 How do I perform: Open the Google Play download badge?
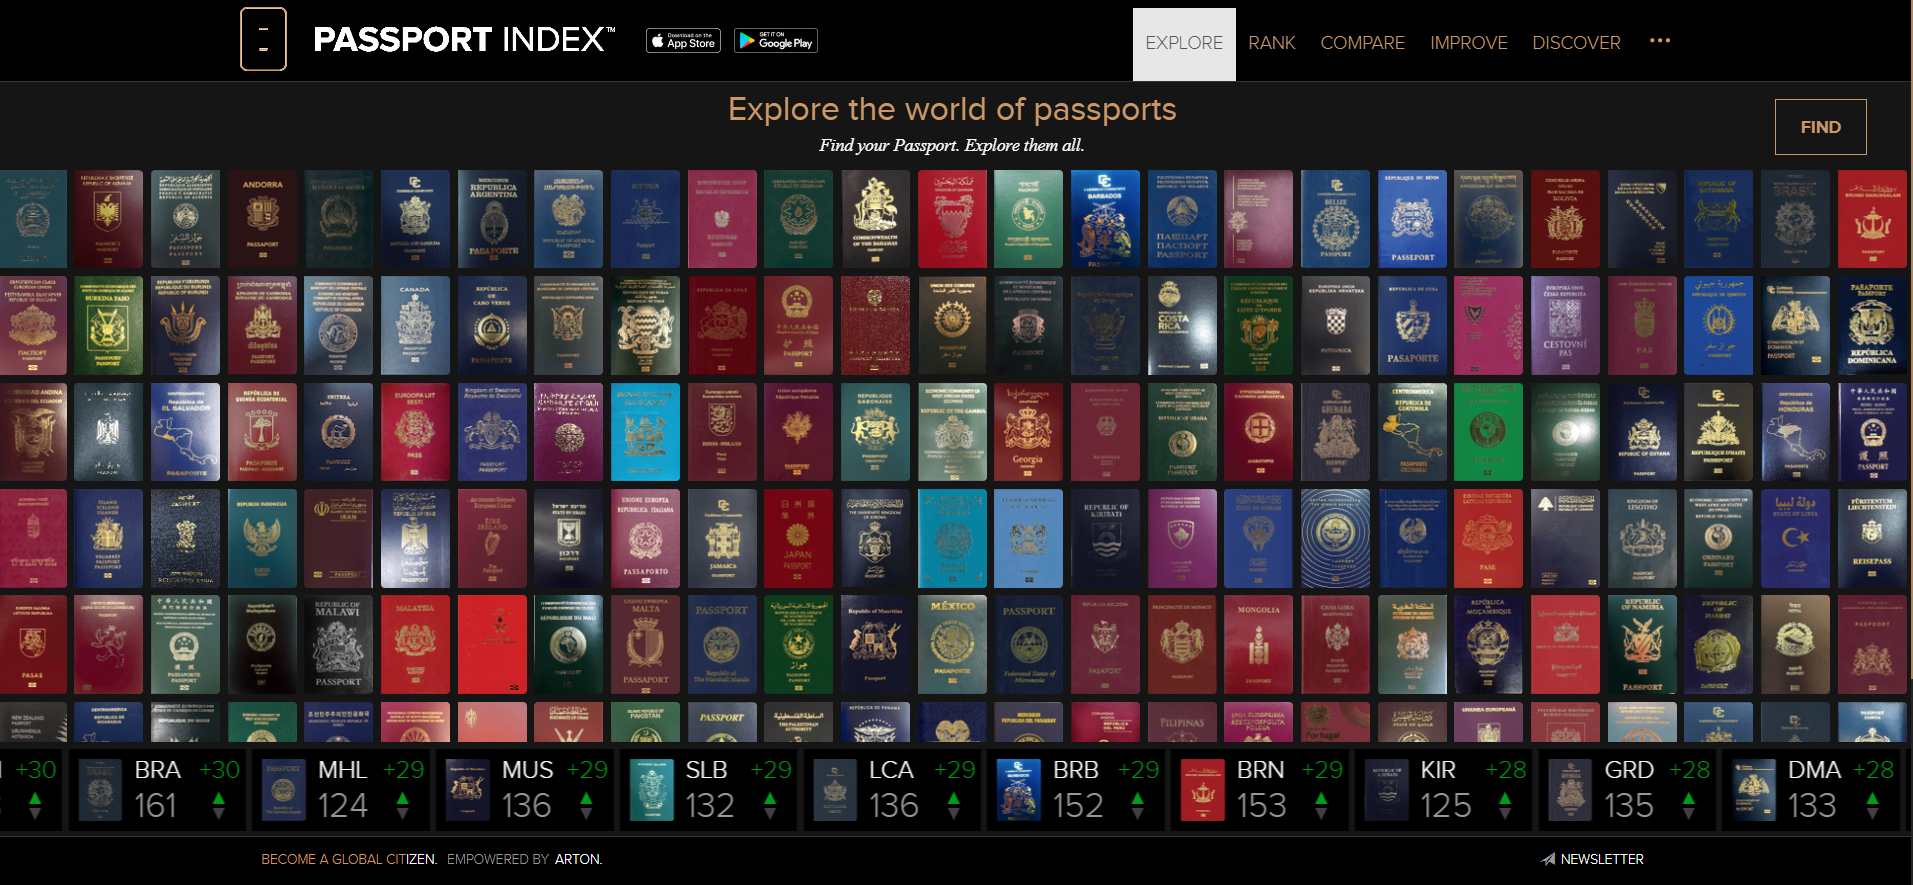pyautogui.click(x=776, y=40)
